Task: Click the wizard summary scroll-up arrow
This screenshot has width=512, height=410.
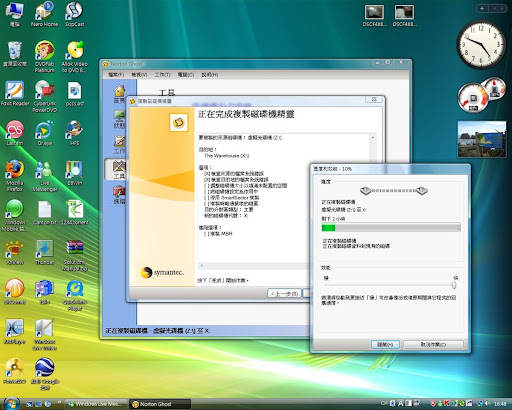Action: tap(373, 137)
